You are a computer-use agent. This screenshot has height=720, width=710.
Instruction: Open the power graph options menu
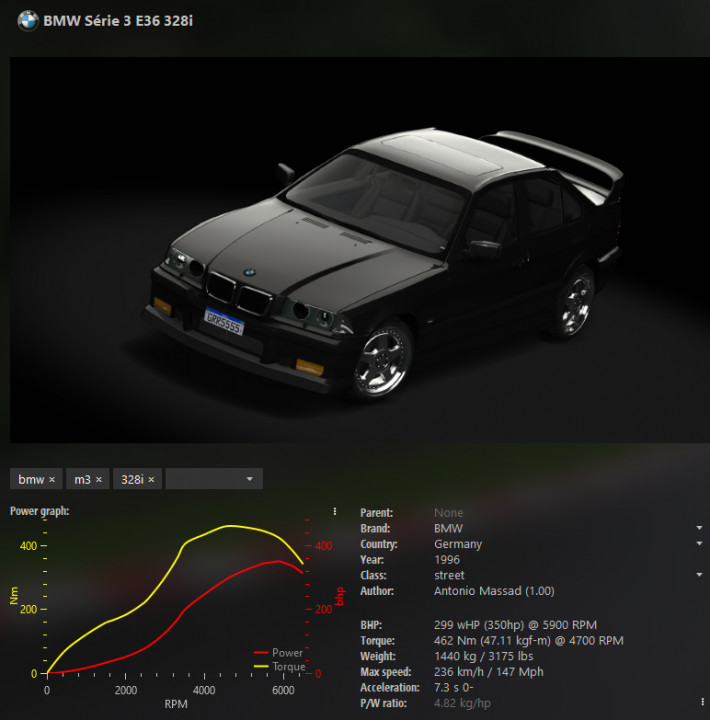(x=335, y=511)
